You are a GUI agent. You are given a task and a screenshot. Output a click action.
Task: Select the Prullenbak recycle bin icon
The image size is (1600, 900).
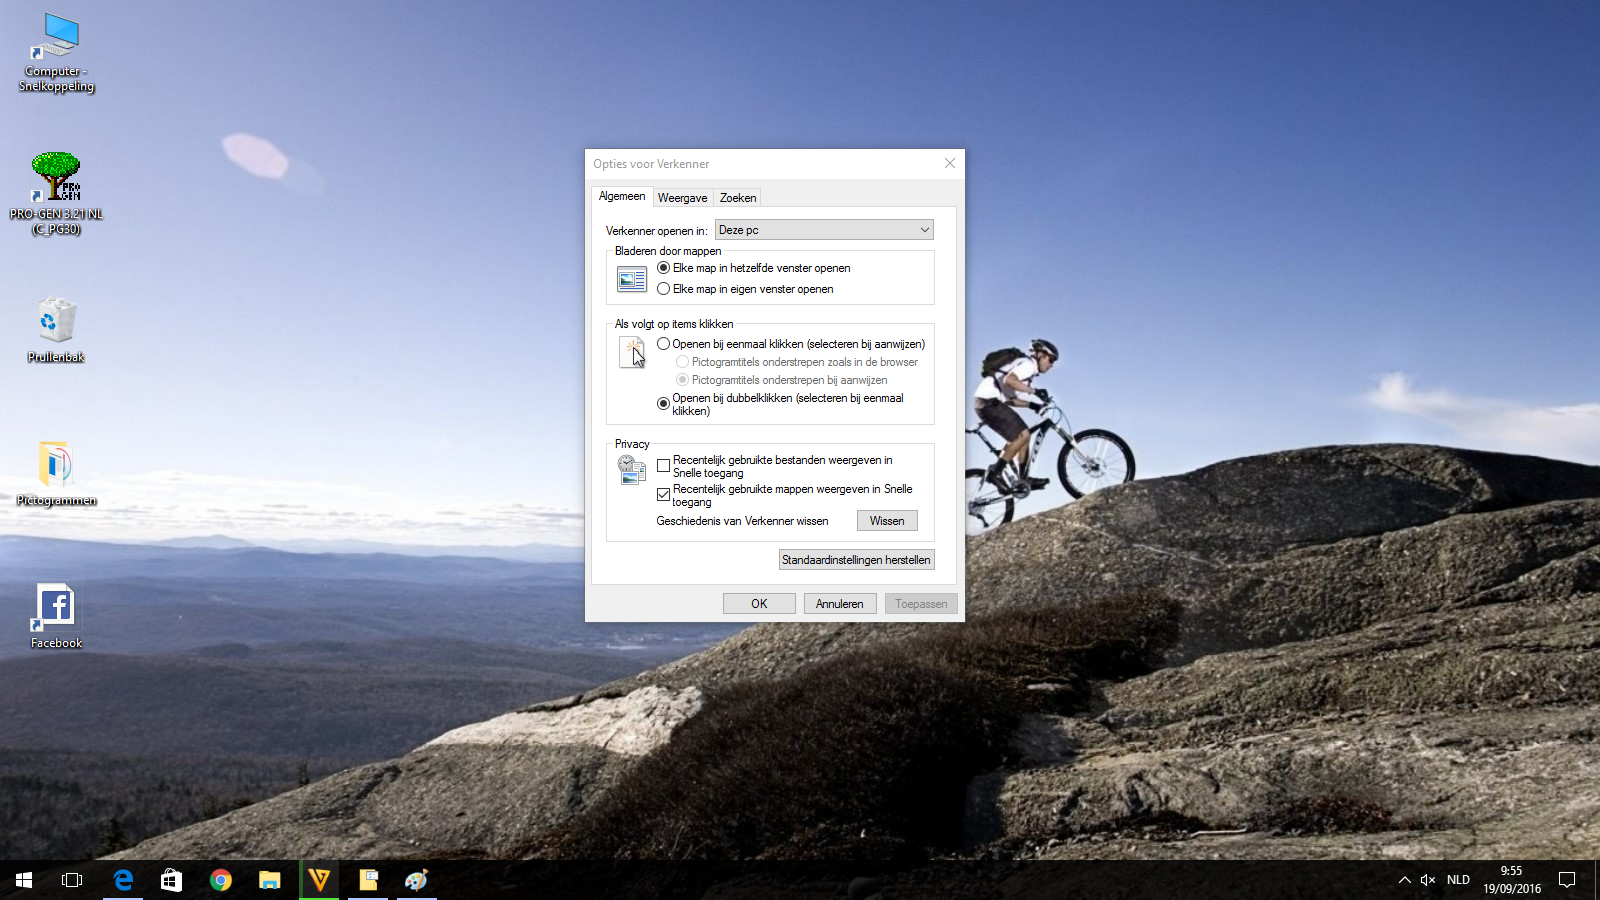pos(56,330)
